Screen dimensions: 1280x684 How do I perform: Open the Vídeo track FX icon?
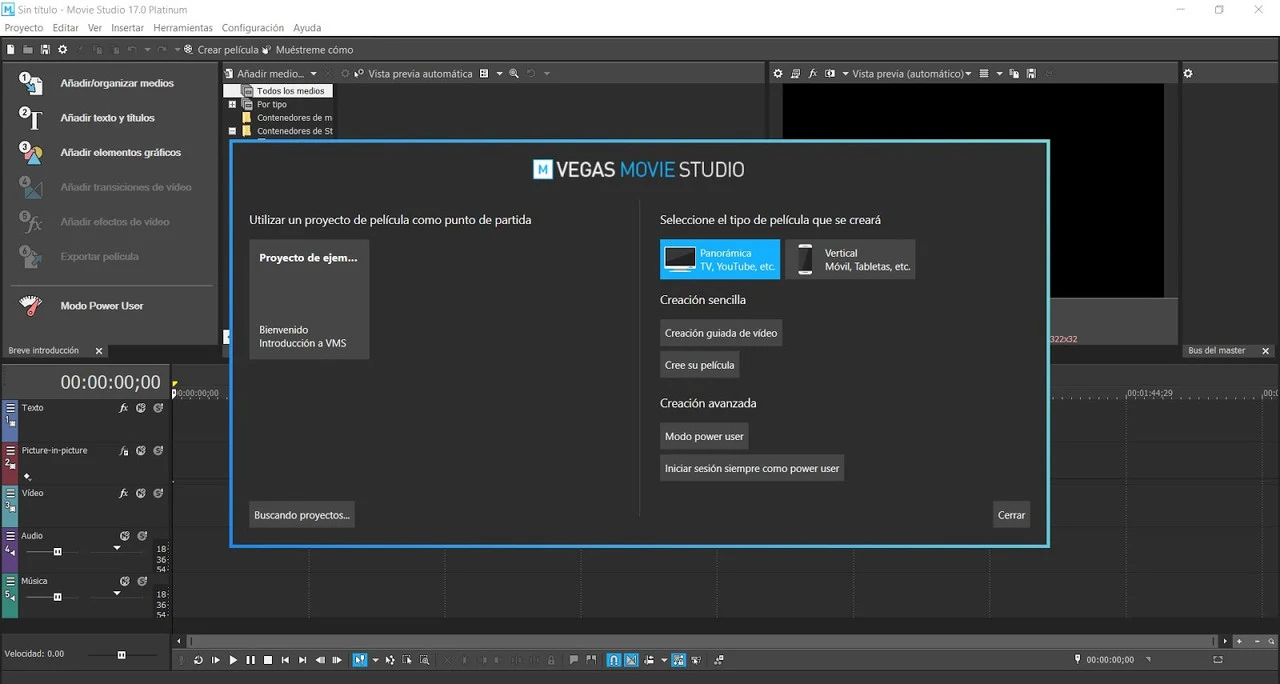point(124,493)
